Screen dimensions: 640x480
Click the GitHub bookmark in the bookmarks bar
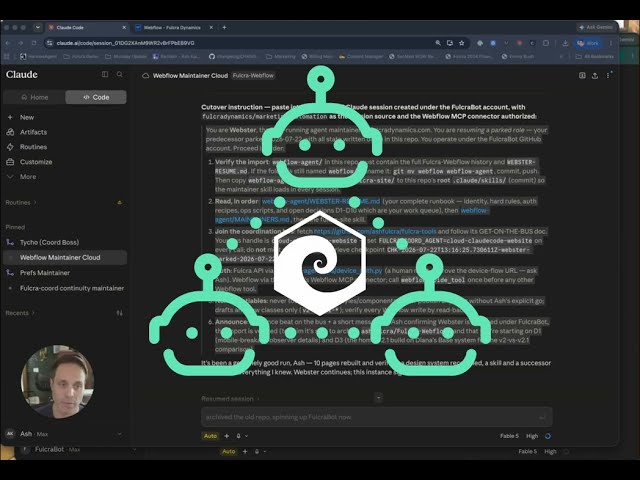pos(233,56)
